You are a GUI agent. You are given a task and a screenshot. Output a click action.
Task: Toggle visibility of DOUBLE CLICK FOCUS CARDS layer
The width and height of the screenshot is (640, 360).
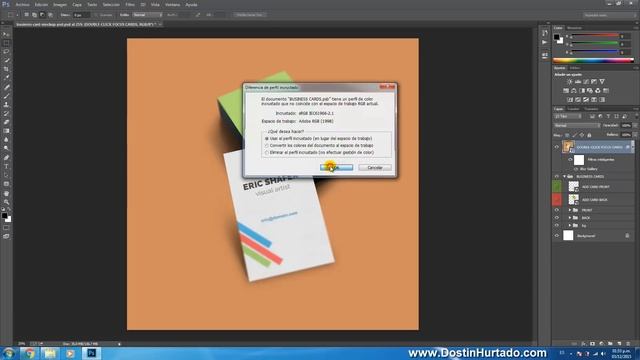tap(556, 147)
